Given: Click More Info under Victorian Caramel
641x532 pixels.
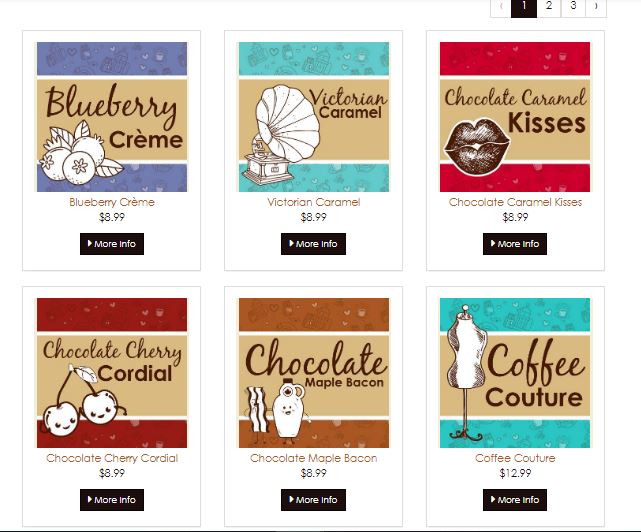Looking at the screenshot, I should (313, 244).
